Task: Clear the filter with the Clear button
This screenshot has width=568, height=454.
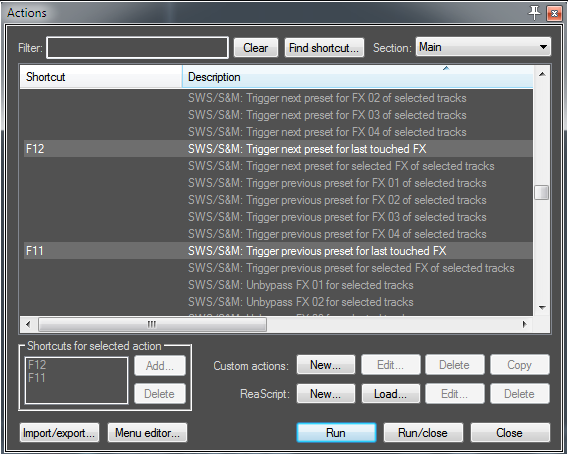Action: tap(256, 48)
